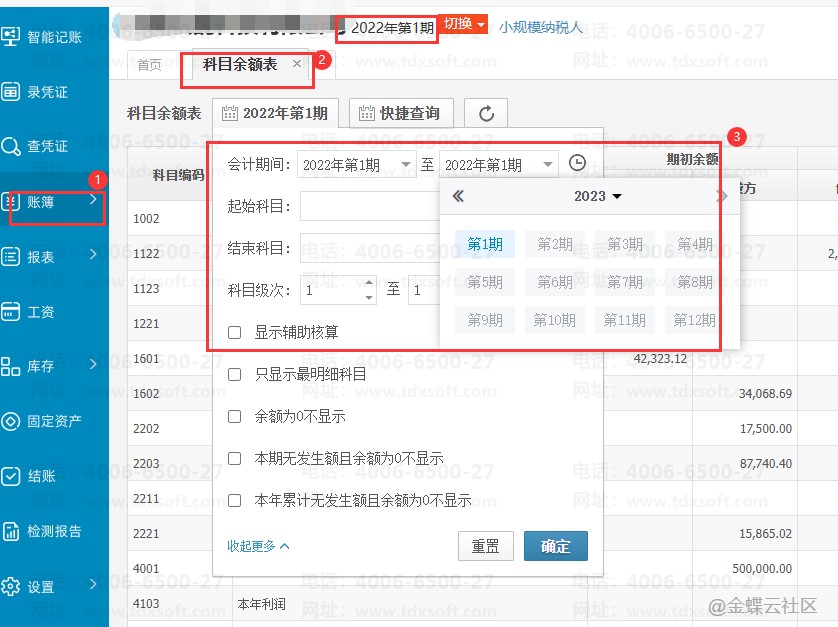Click the 起始科目 input field
The width and height of the screenshot is (838, 627).
click(x=370, y=206)
